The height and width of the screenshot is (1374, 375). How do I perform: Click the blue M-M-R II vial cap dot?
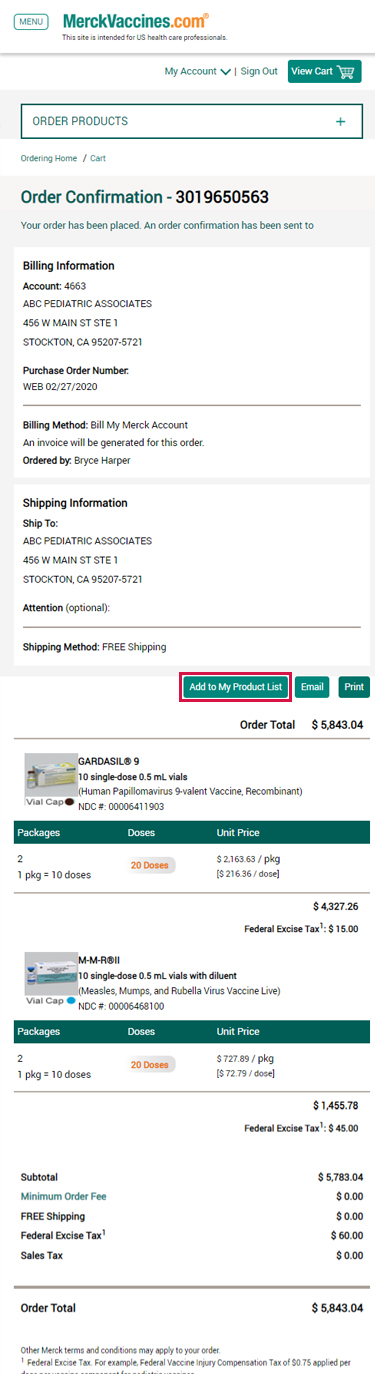[71, 1000]
